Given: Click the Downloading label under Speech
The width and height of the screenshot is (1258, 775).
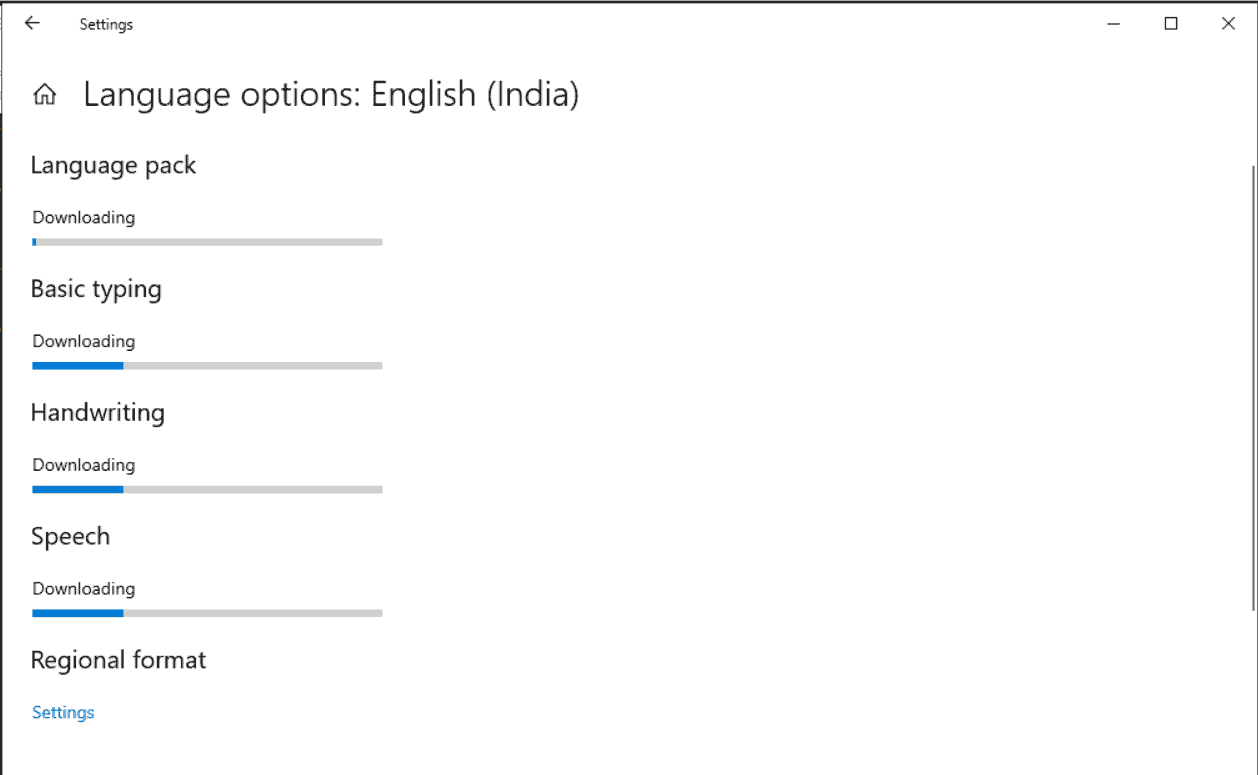Looking at the screenshot, I should click(83, 588).
